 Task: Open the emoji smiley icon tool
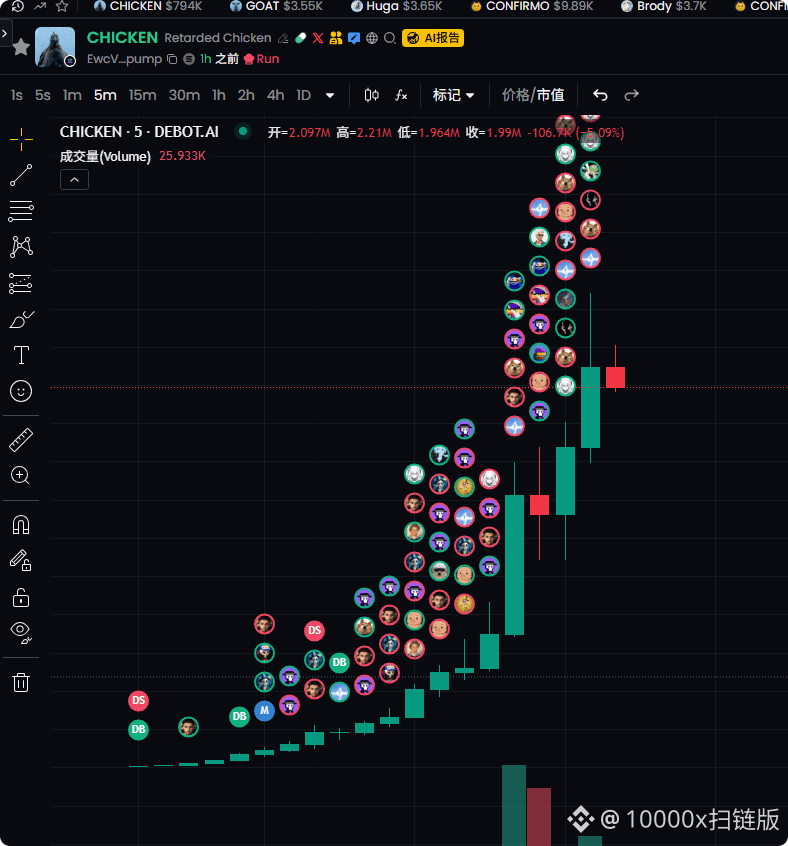point(21,391)
